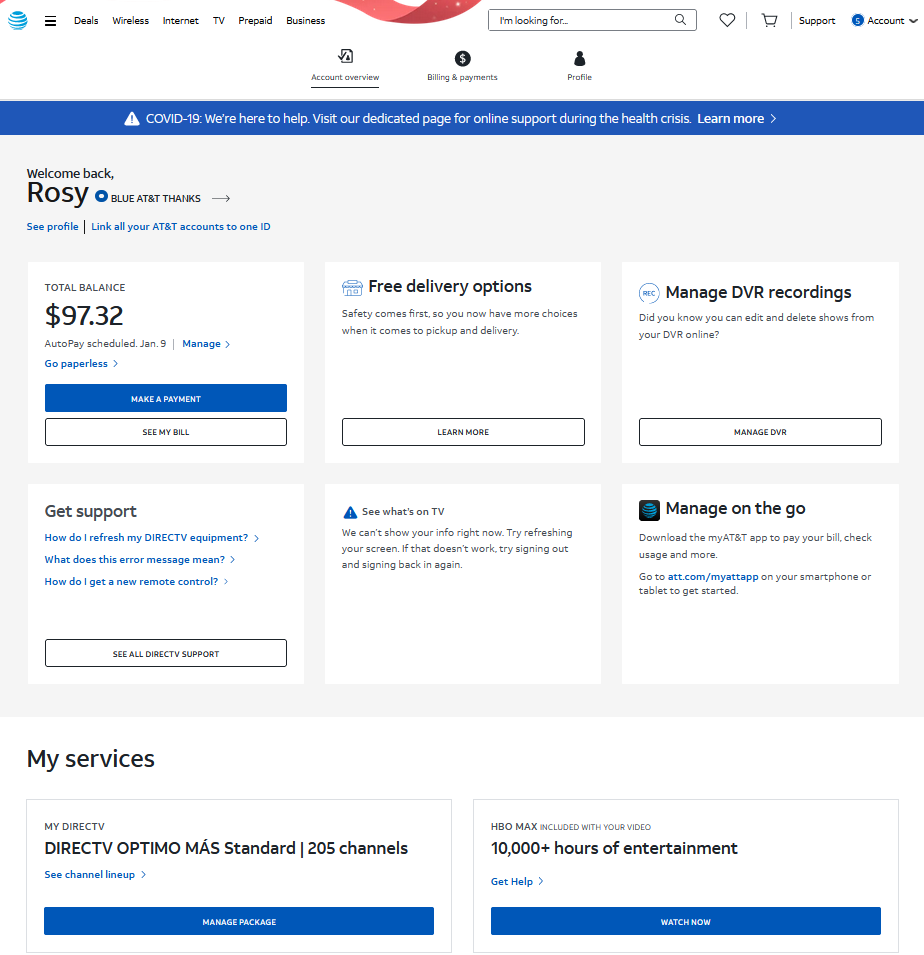The width and height of the screenshot is (924, 955).
Task: Click the Make a Payment button
Action: (166, 398)
